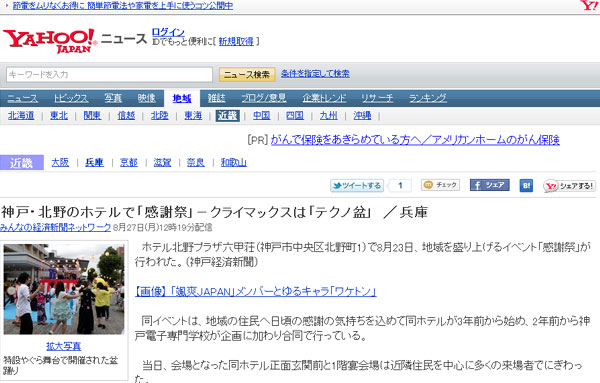
Task: Switch to the リサーチ tab
Action: (377, 98)
